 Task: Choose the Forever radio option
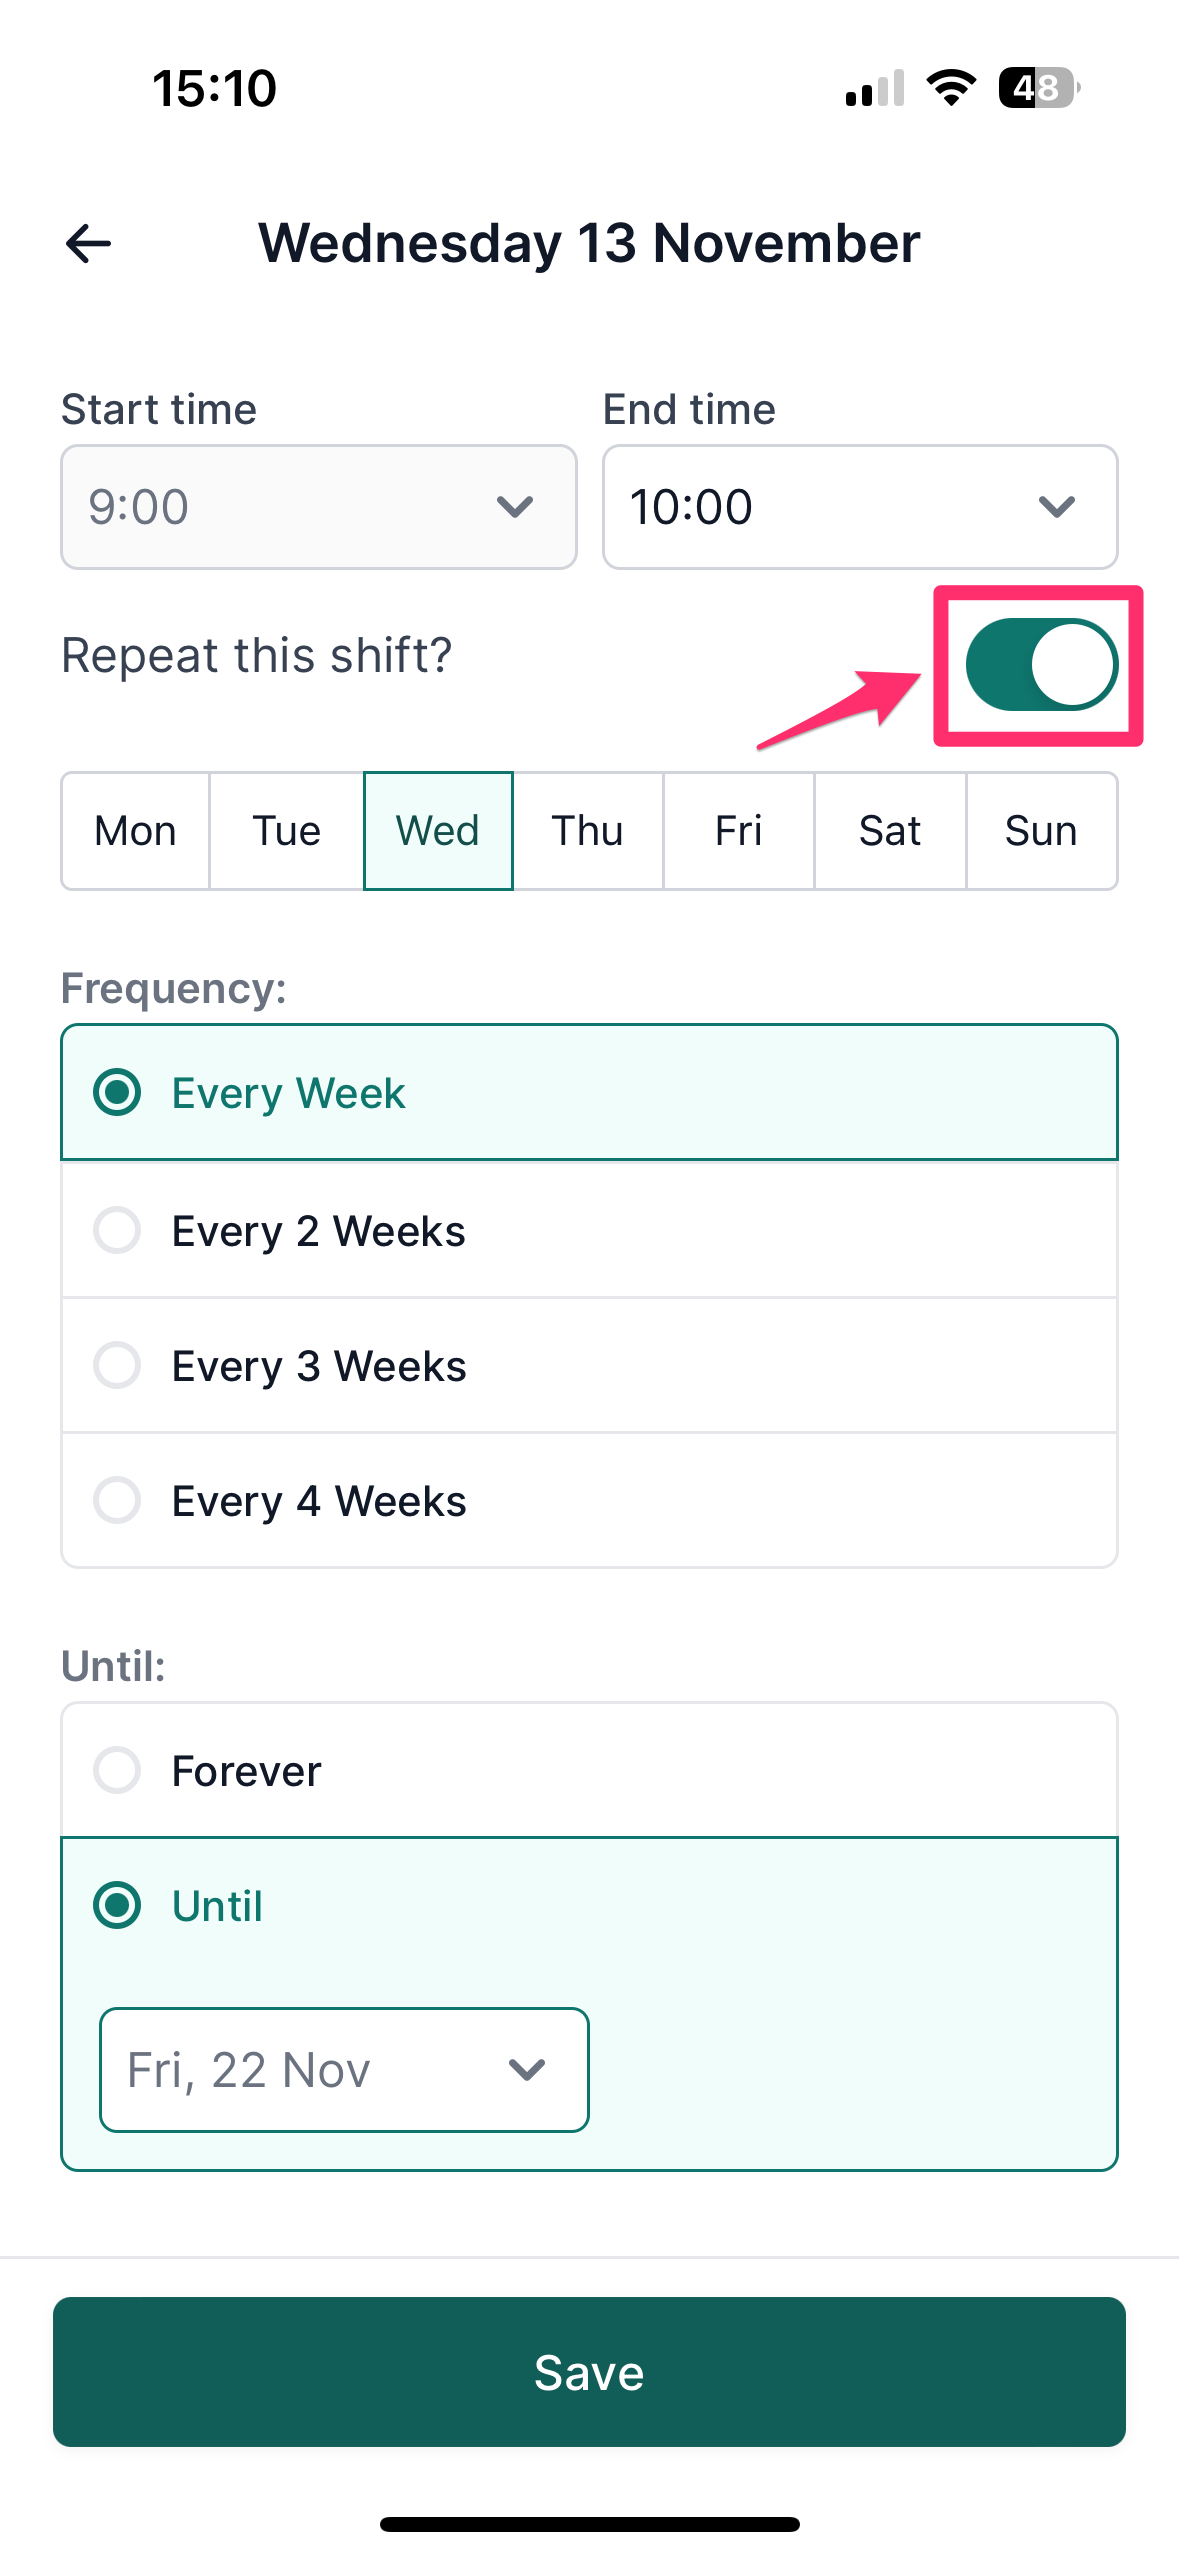click(589, 1770)
